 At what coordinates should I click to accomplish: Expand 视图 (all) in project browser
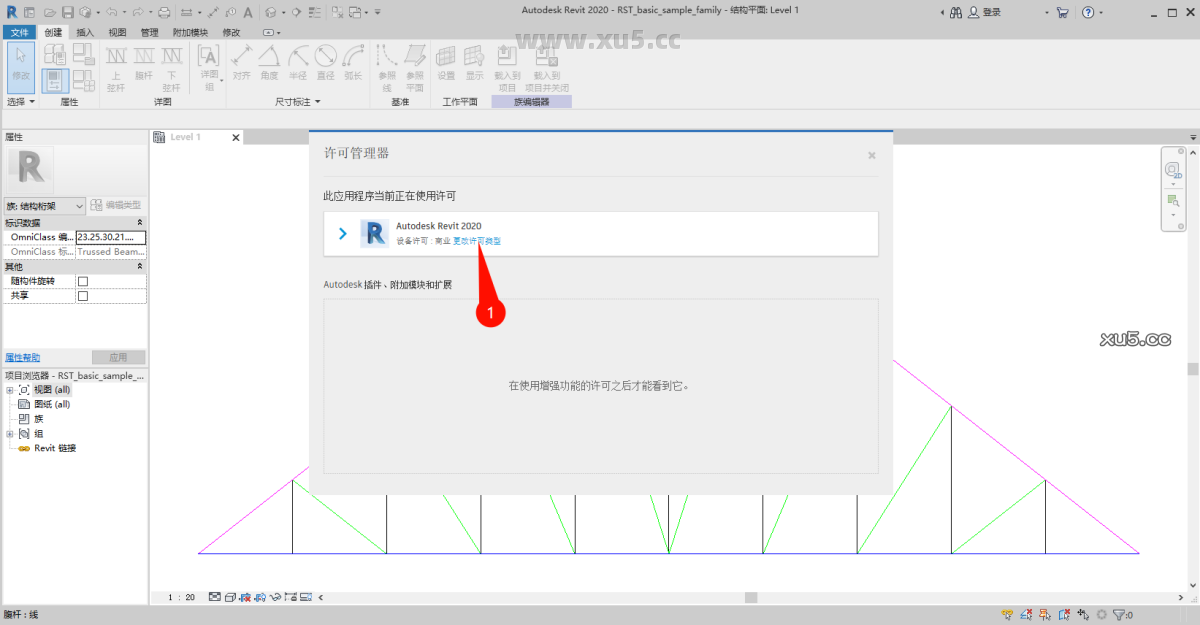(8, 390)
